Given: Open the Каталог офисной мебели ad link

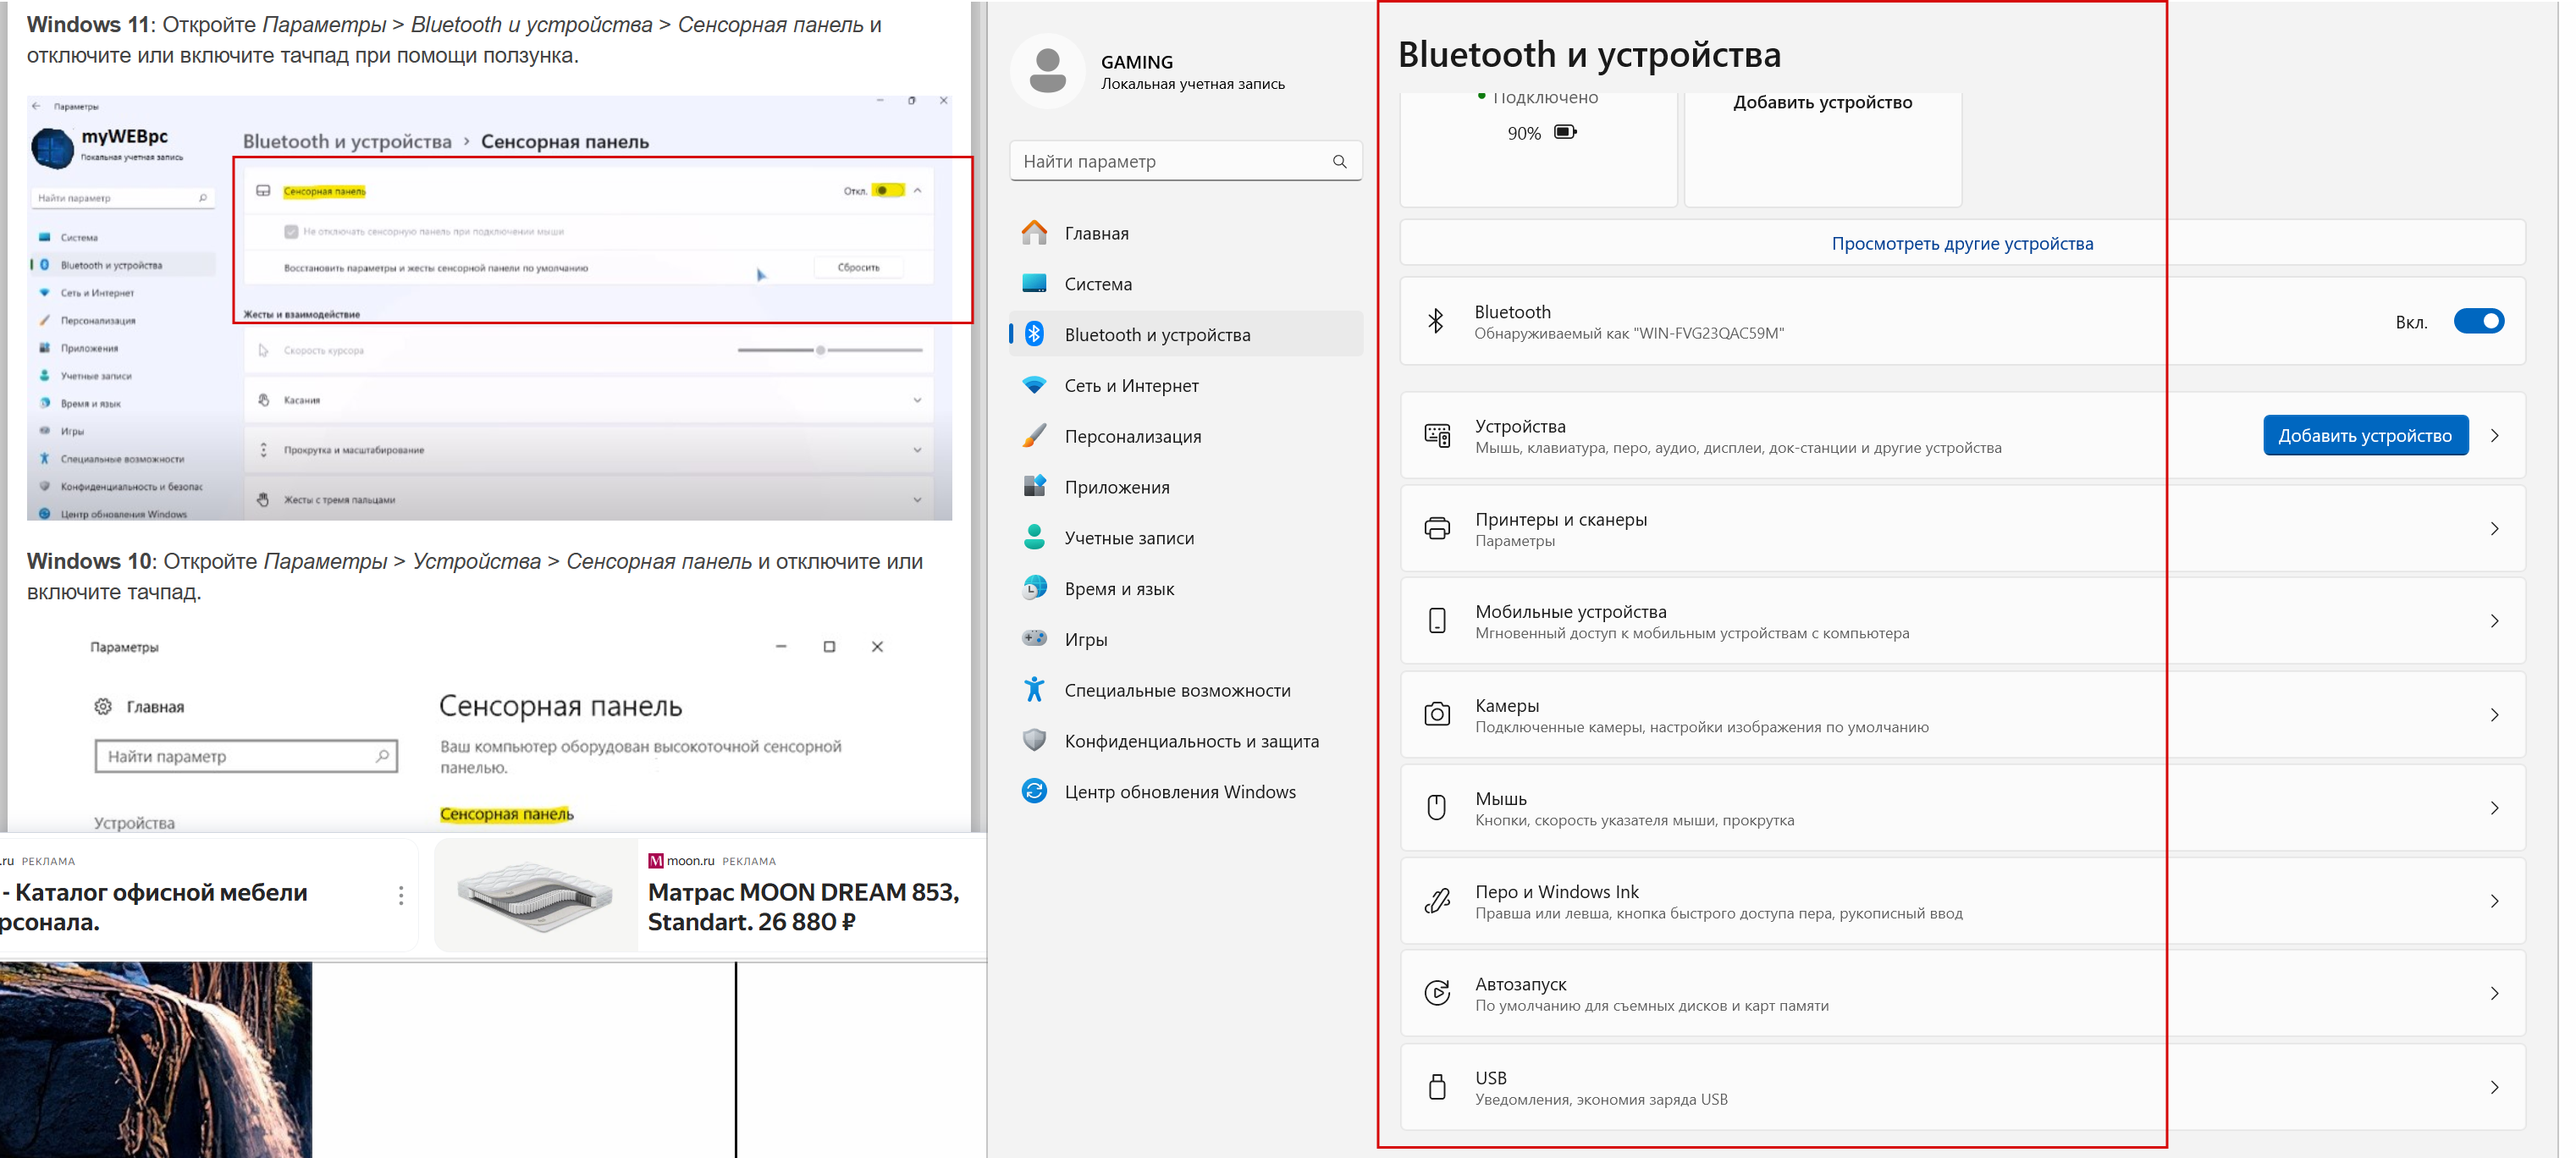Looking at the screenshot, I should [156, 906].
